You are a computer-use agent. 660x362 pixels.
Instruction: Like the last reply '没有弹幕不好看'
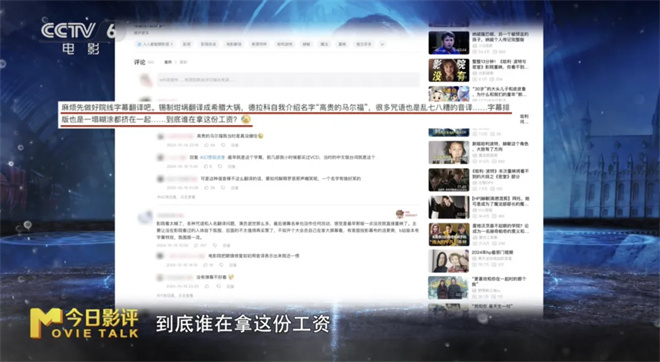[207, 286]
